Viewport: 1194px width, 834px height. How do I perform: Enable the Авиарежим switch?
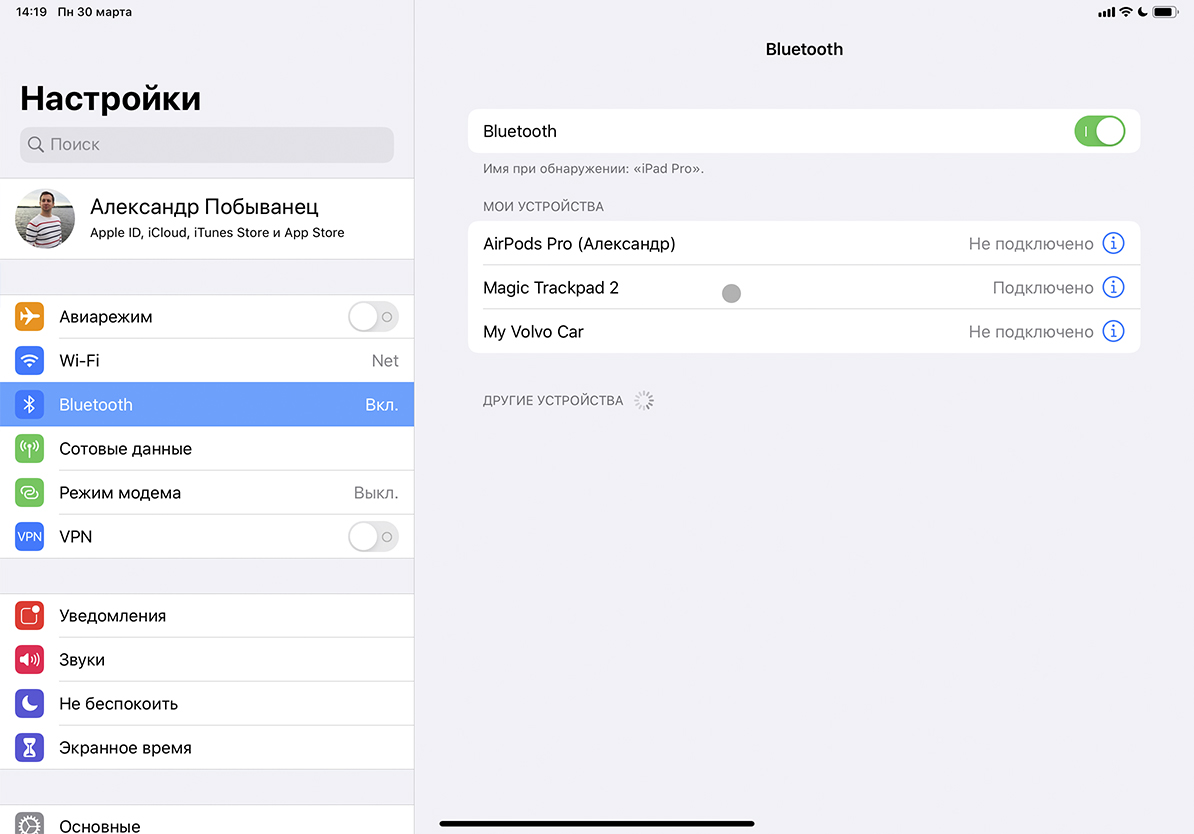[x=373, y=316]
